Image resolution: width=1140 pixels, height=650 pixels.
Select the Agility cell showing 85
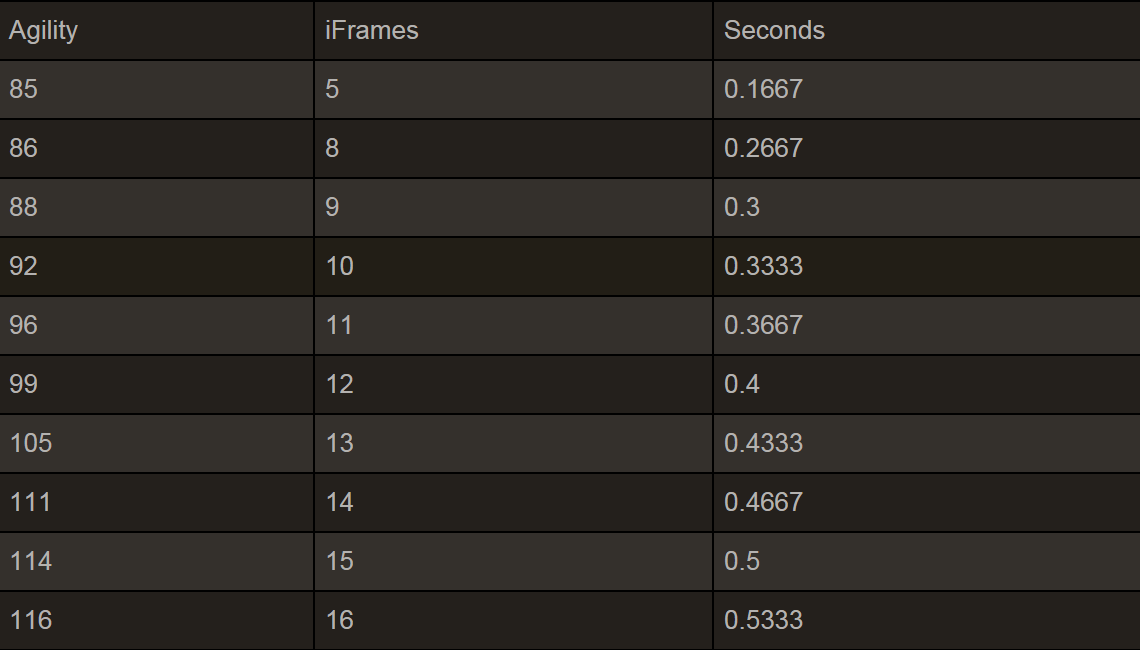(x=24, y=90)
